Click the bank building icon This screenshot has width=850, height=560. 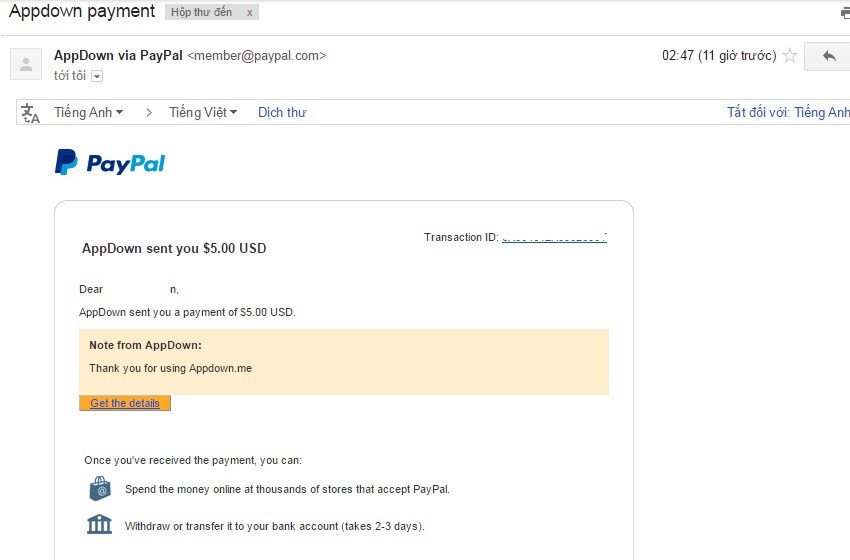[99, 525]
